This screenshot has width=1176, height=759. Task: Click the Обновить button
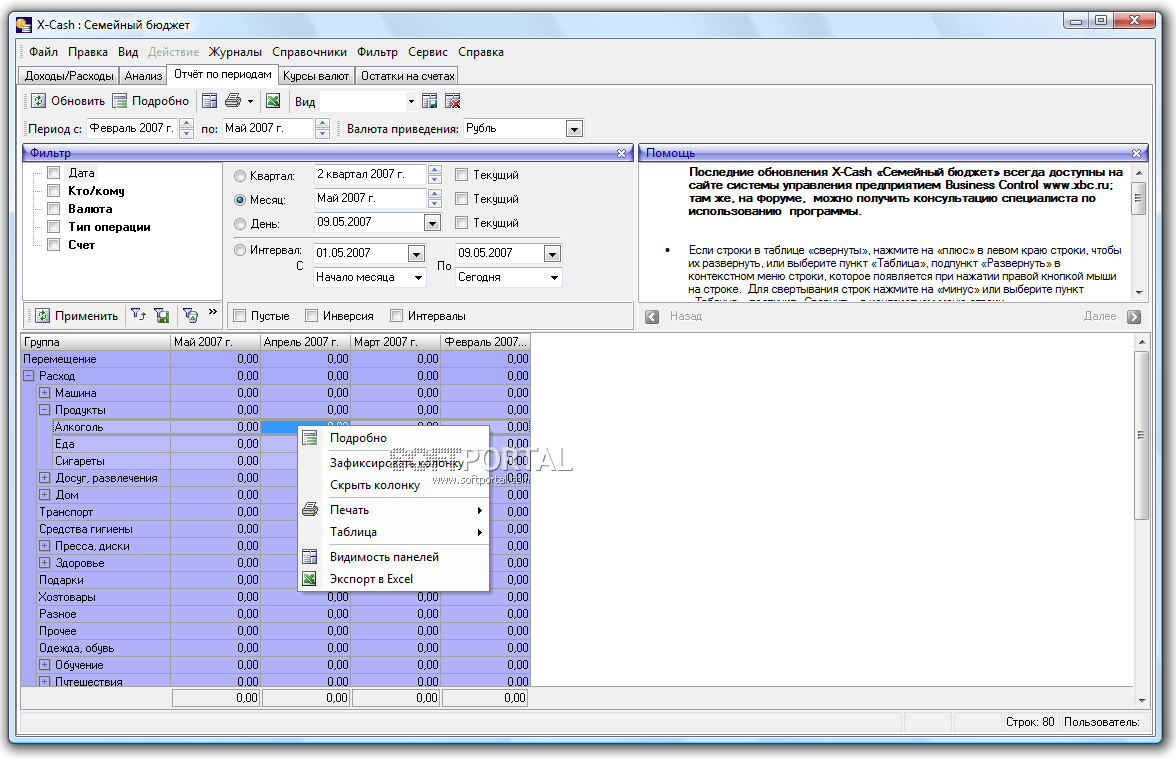68,101
